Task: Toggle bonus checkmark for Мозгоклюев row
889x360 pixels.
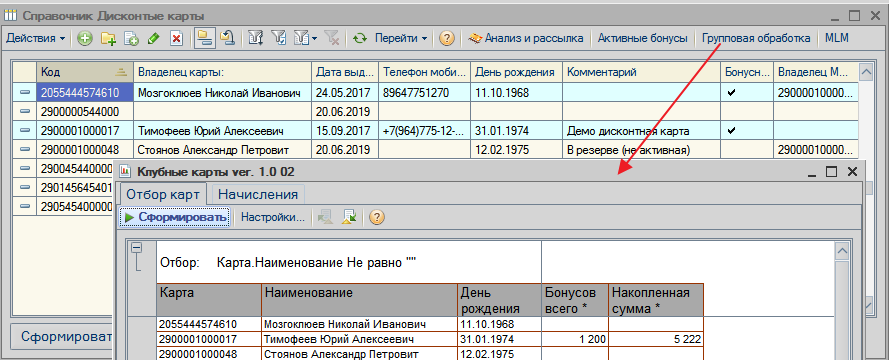Action: tap(731, 92)
